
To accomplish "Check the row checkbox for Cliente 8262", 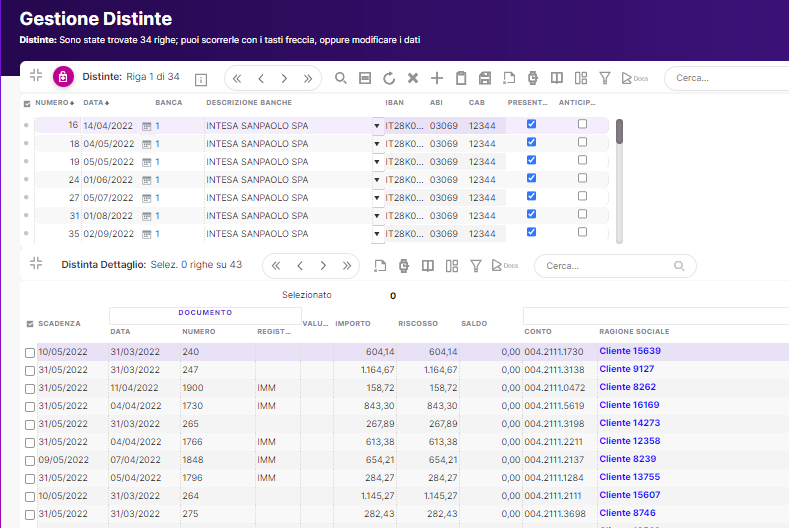I will pyautogui.click(x=30, y=389).
